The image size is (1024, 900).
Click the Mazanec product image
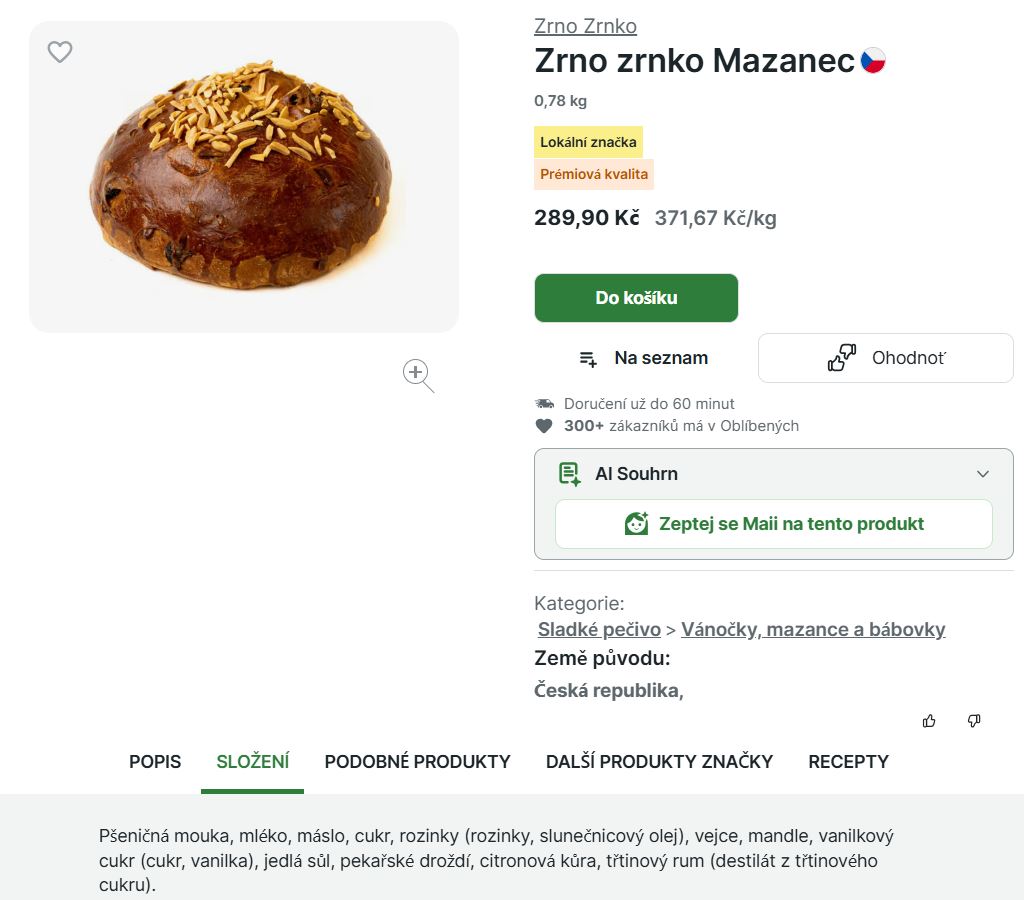point(245,176)
